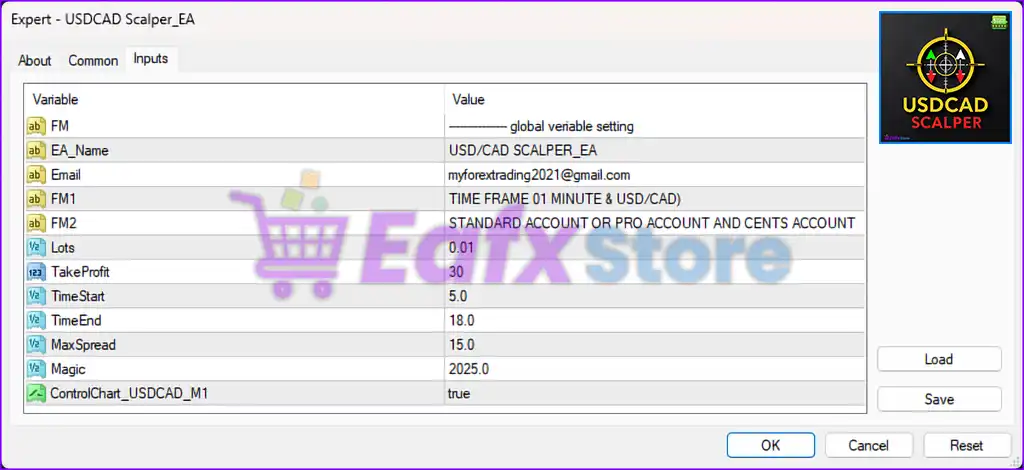
Task: Click the double-type icon beside Lots
Action: pyautogui.click(x=36, y=248)
